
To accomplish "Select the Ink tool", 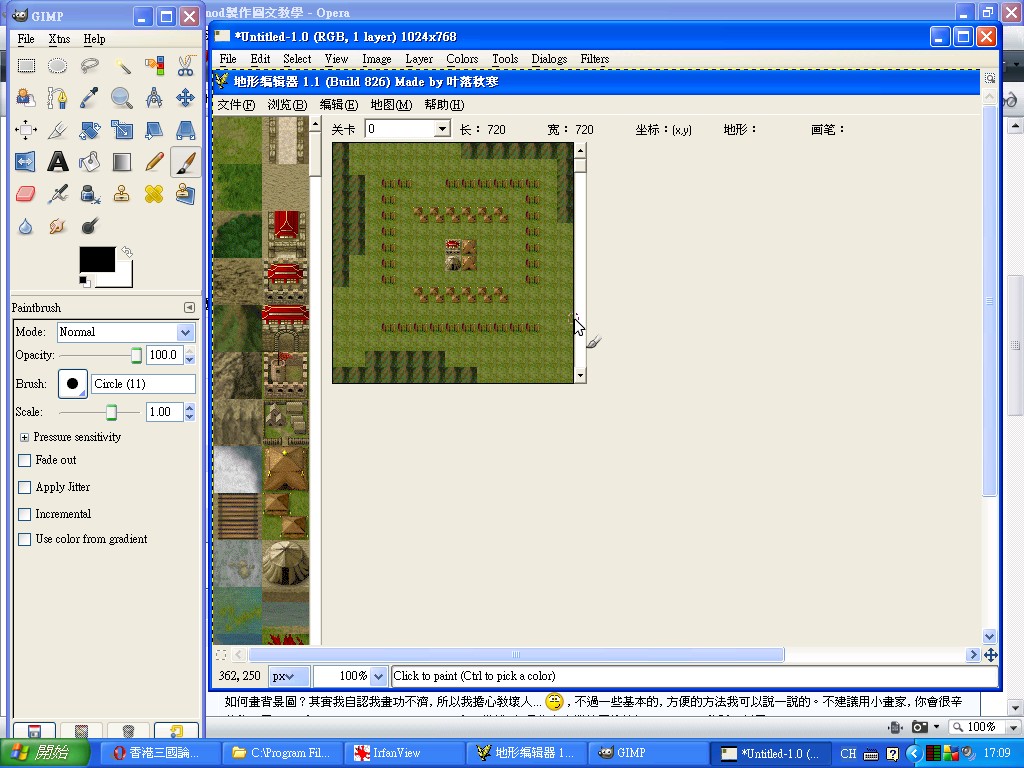I will pyautogui.click(x=89, y=194).
